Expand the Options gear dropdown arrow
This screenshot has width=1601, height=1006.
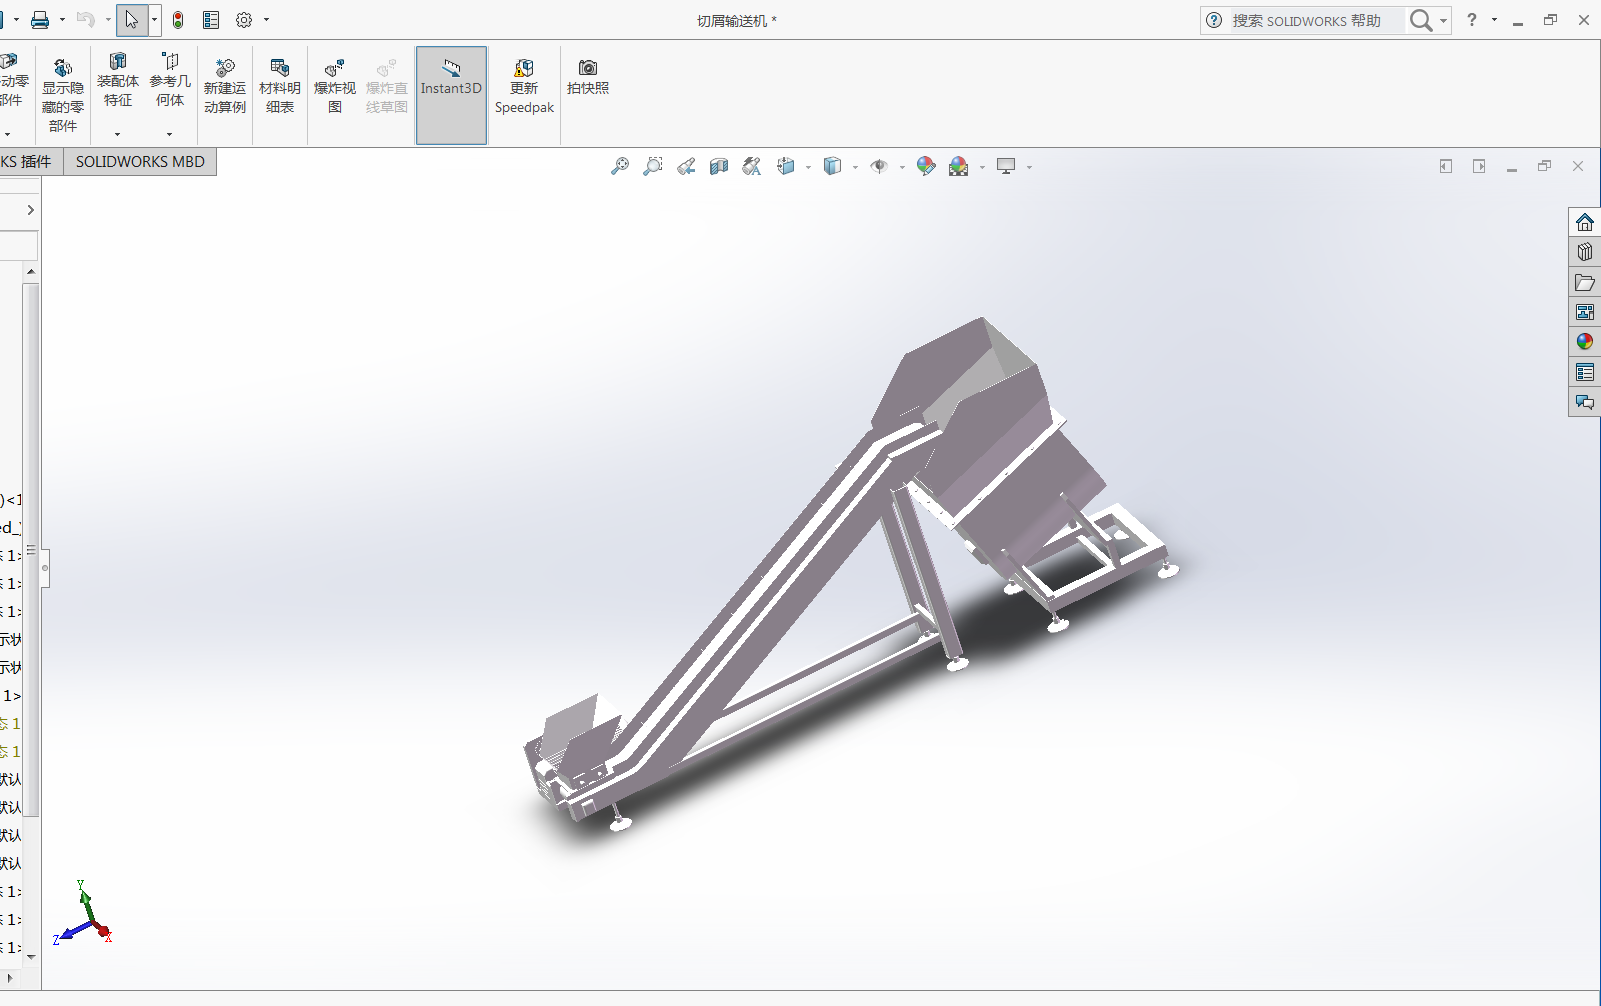(266, 20)
